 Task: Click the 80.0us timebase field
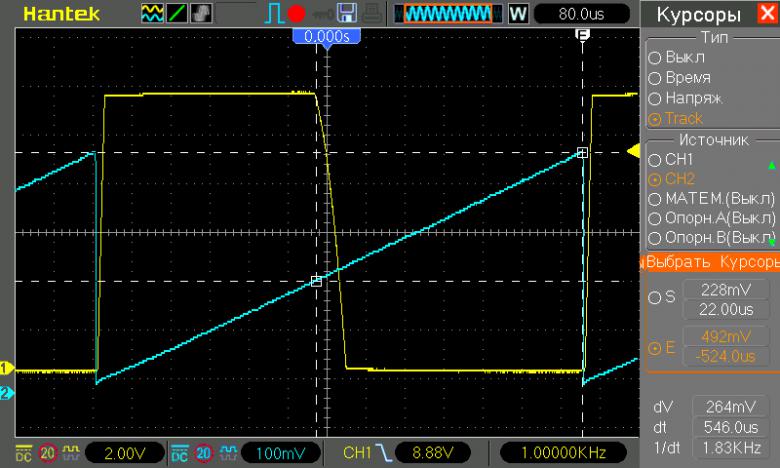point(585,15)
